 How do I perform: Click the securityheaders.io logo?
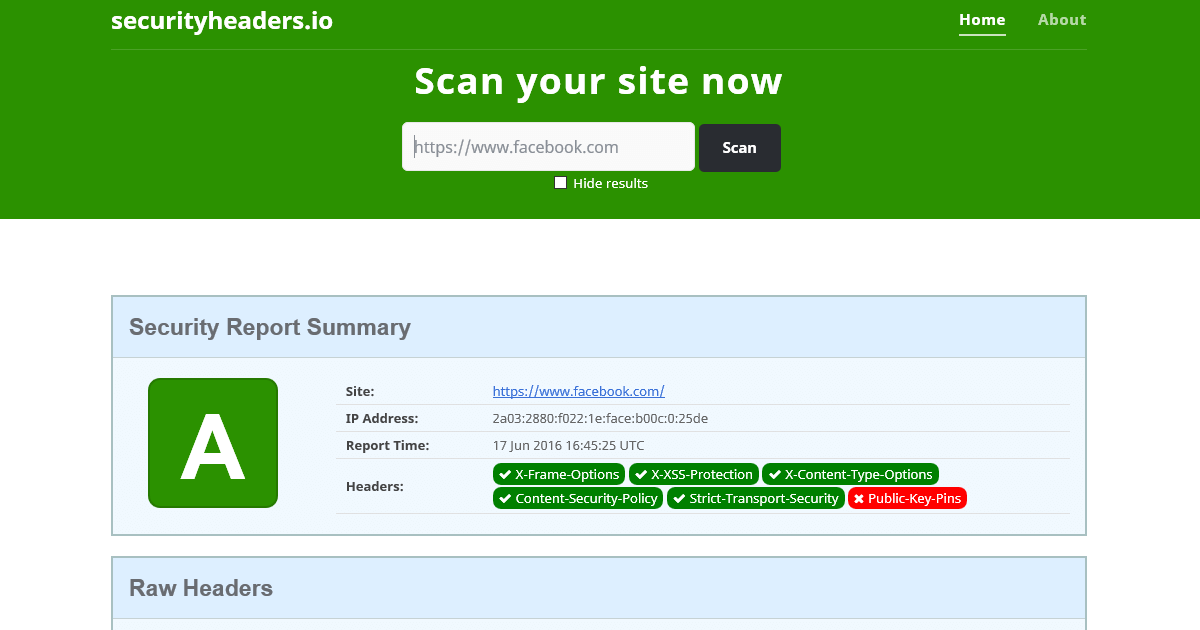pyautogui.click(x=221, y=20)
